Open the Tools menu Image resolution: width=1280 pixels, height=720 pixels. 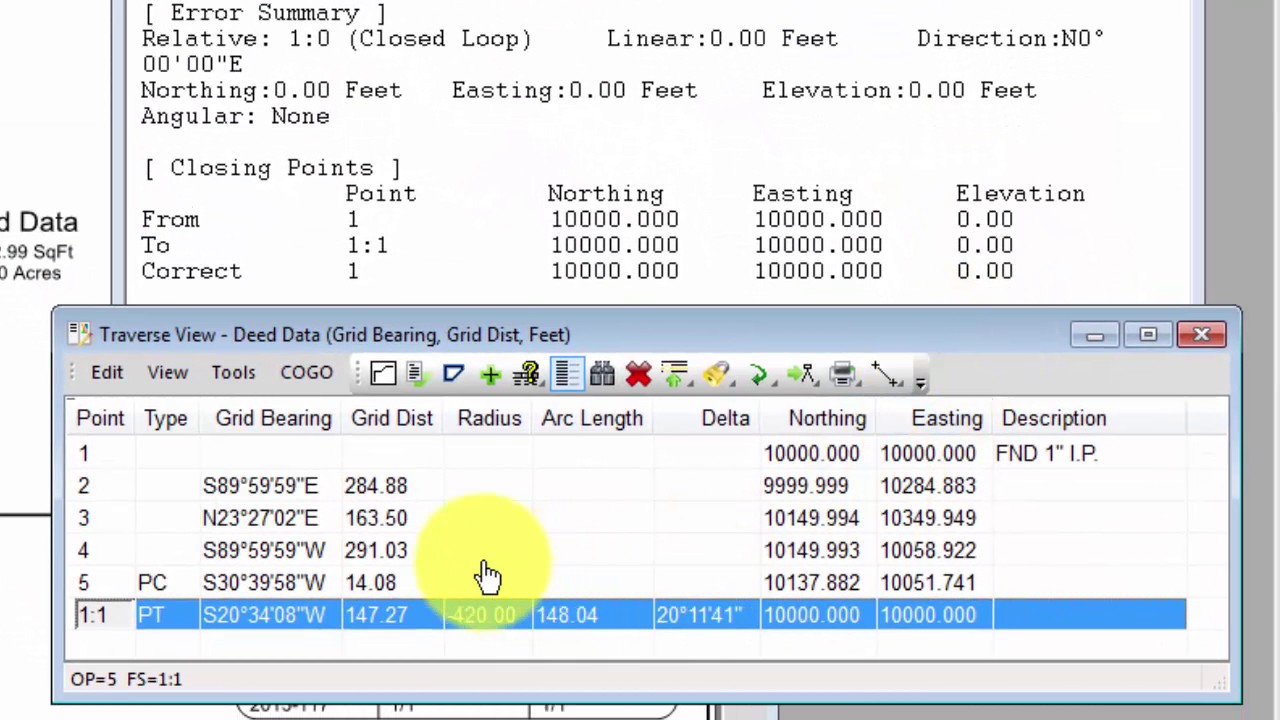(x=233, y=372)
